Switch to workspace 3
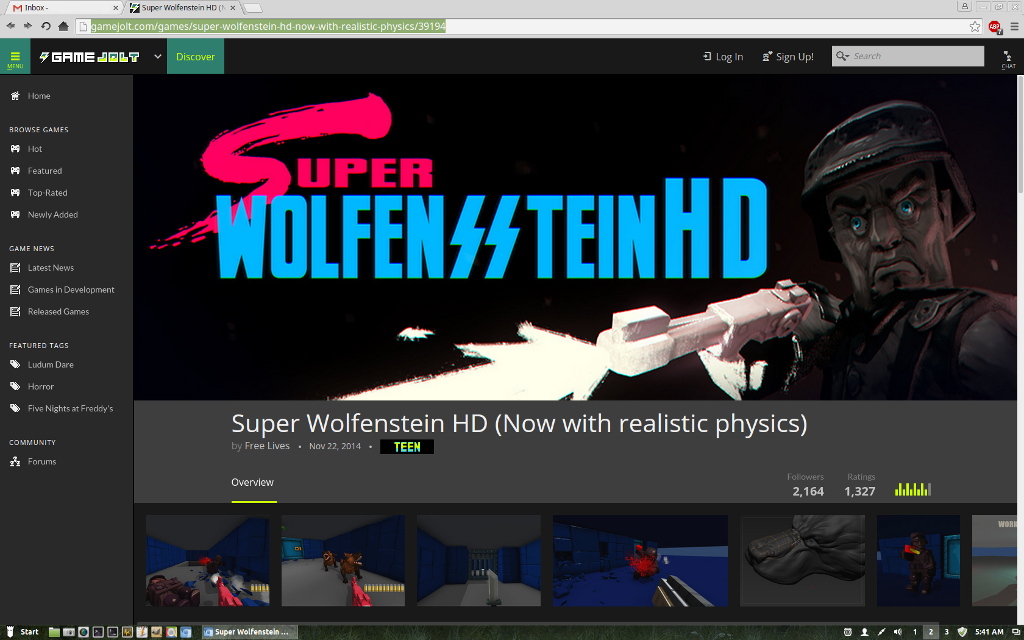The width and height of the screenshot is (1024, 640). click(947, 632)
